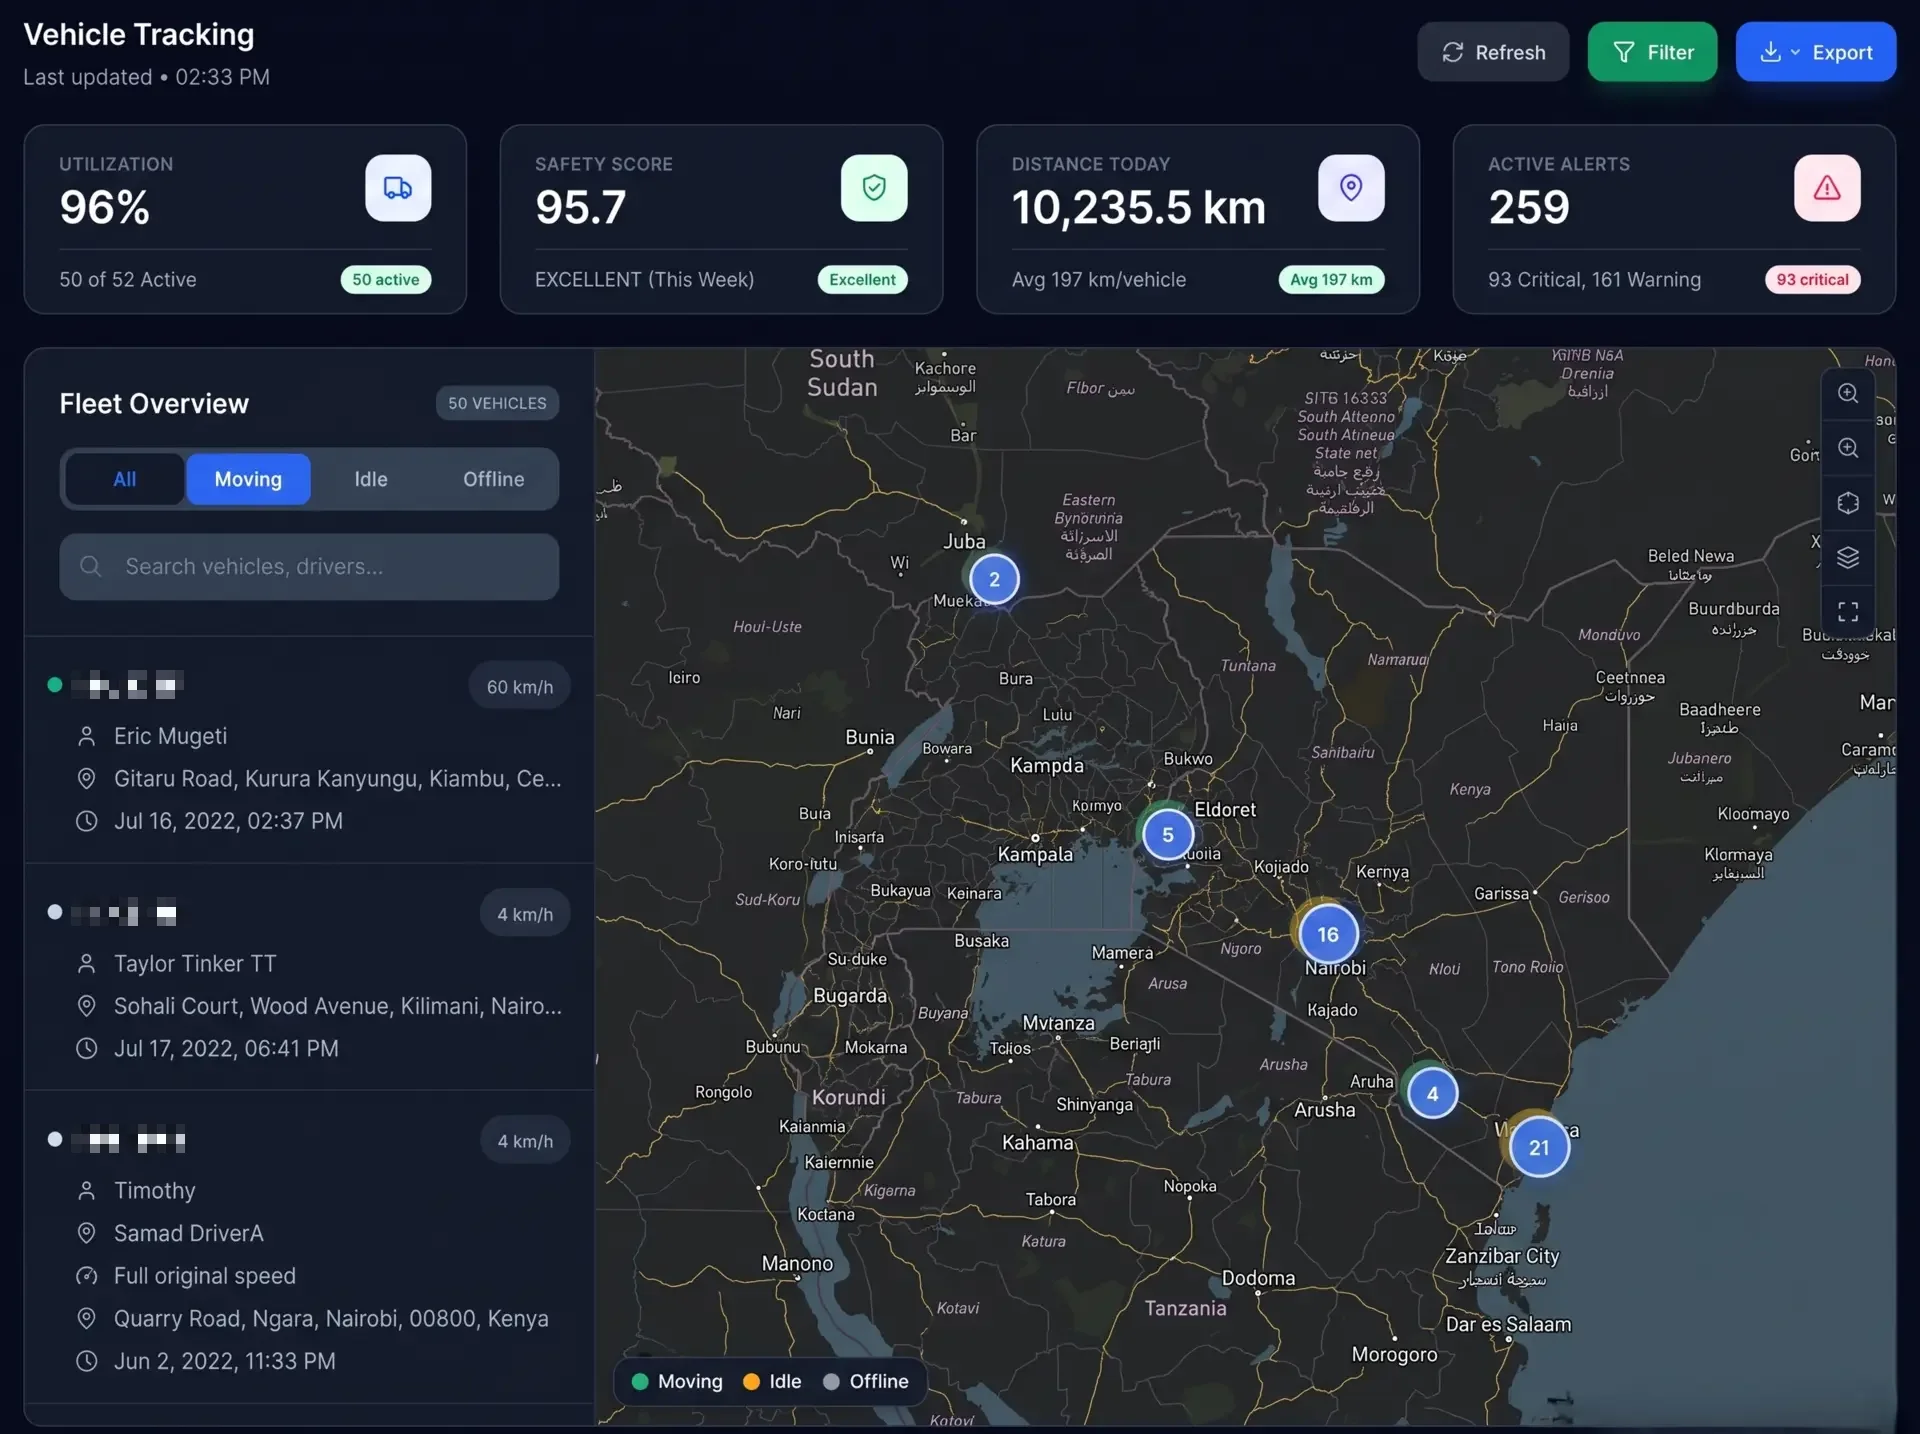Click the orange Idle legend dot
The height and width of the screenshot is (1434, 1920).
[x=751, y=1382]
